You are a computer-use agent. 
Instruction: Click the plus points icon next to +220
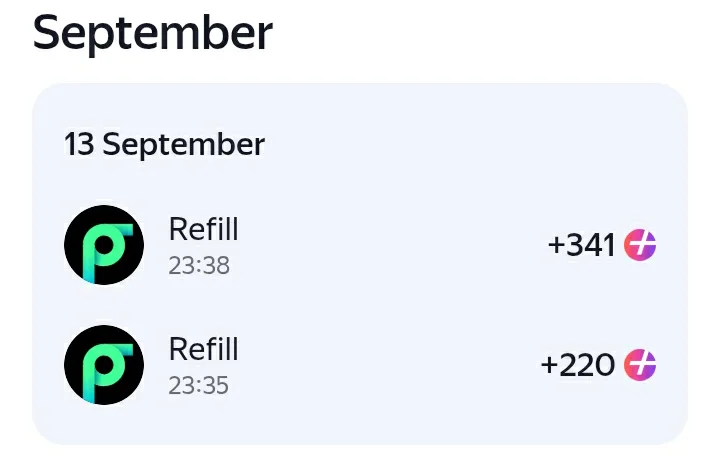click(x=640, y=365)
